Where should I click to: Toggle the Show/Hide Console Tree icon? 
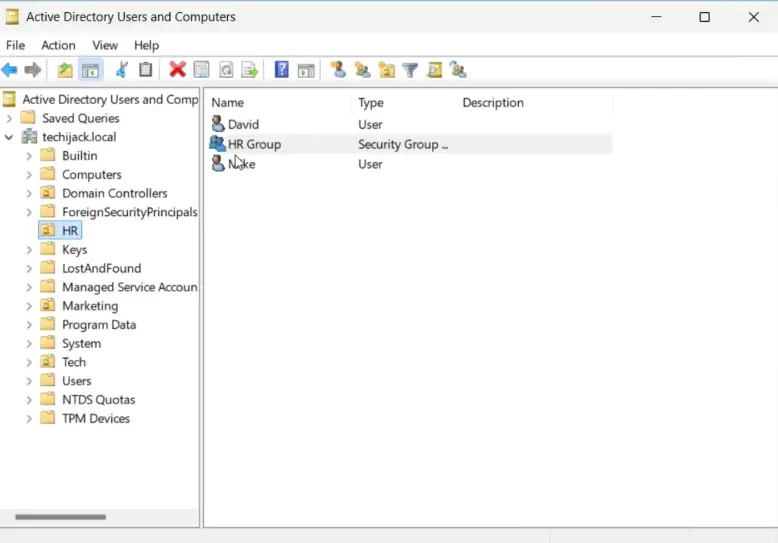[x=90, y=70]
